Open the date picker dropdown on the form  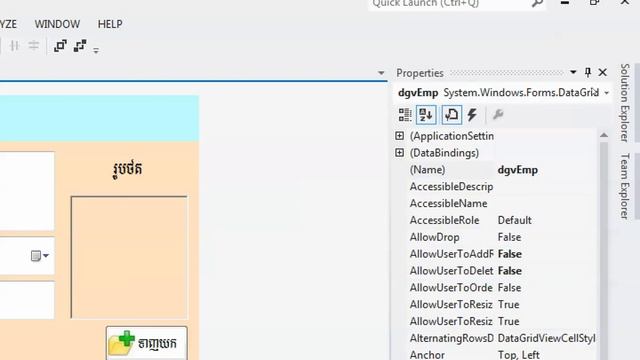click(40, 256)
